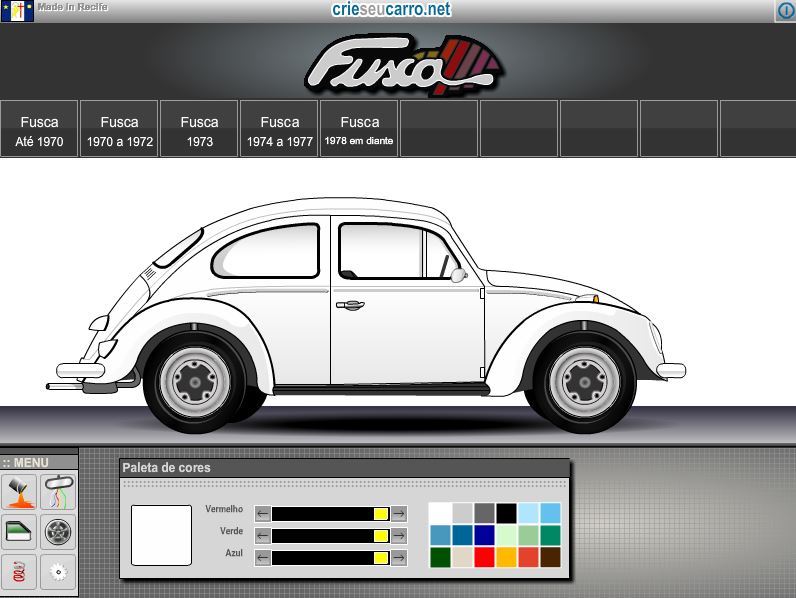Click the Verde slider yellow handle

[381, 536]
